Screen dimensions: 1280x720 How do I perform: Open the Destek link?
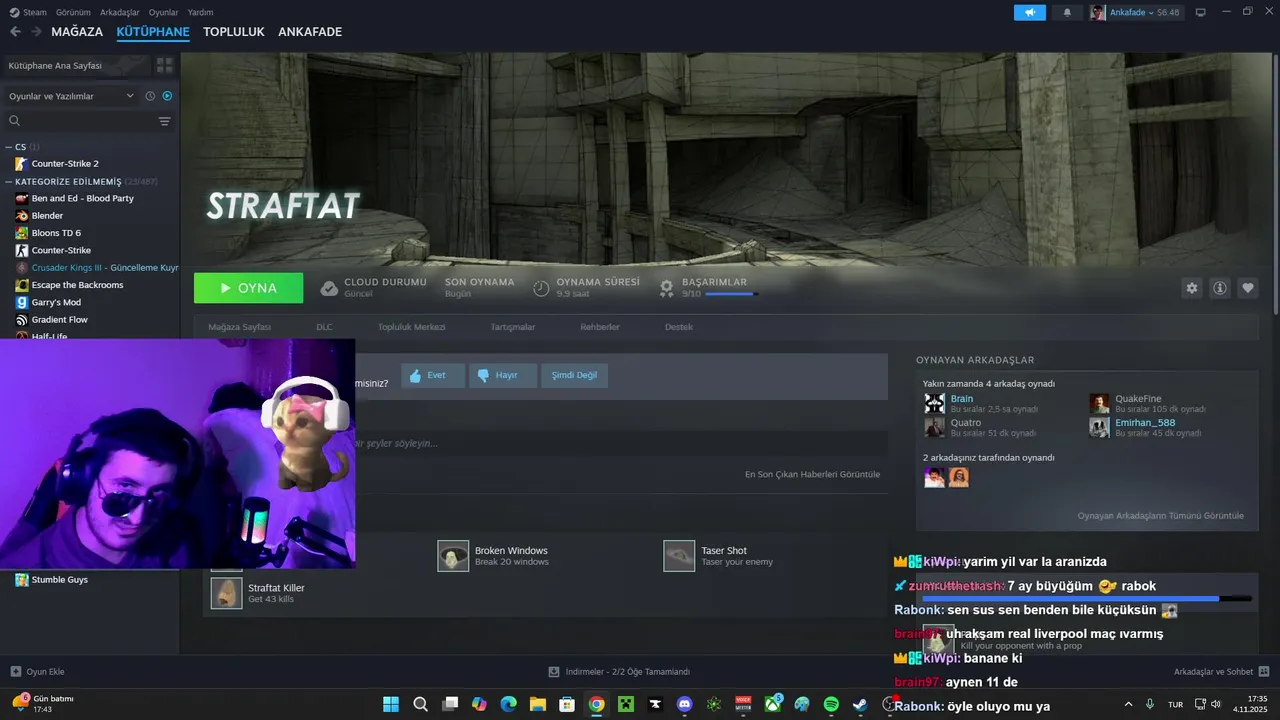tap(679, 327)
